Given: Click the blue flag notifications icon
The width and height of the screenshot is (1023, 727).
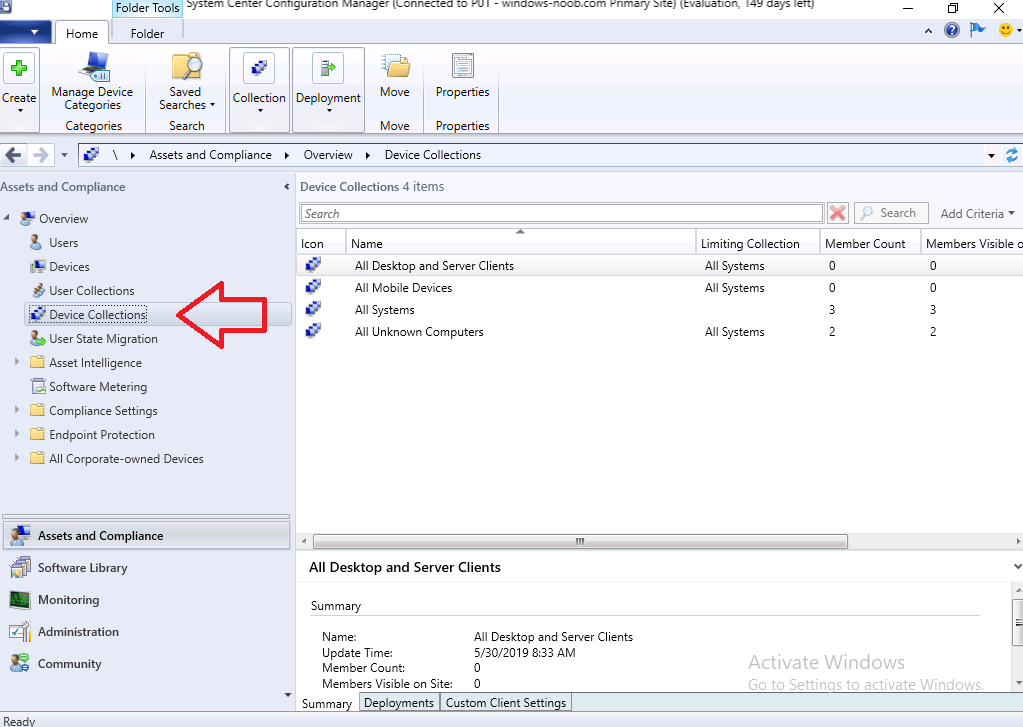Looking at the screenshot, I should 977,30.
